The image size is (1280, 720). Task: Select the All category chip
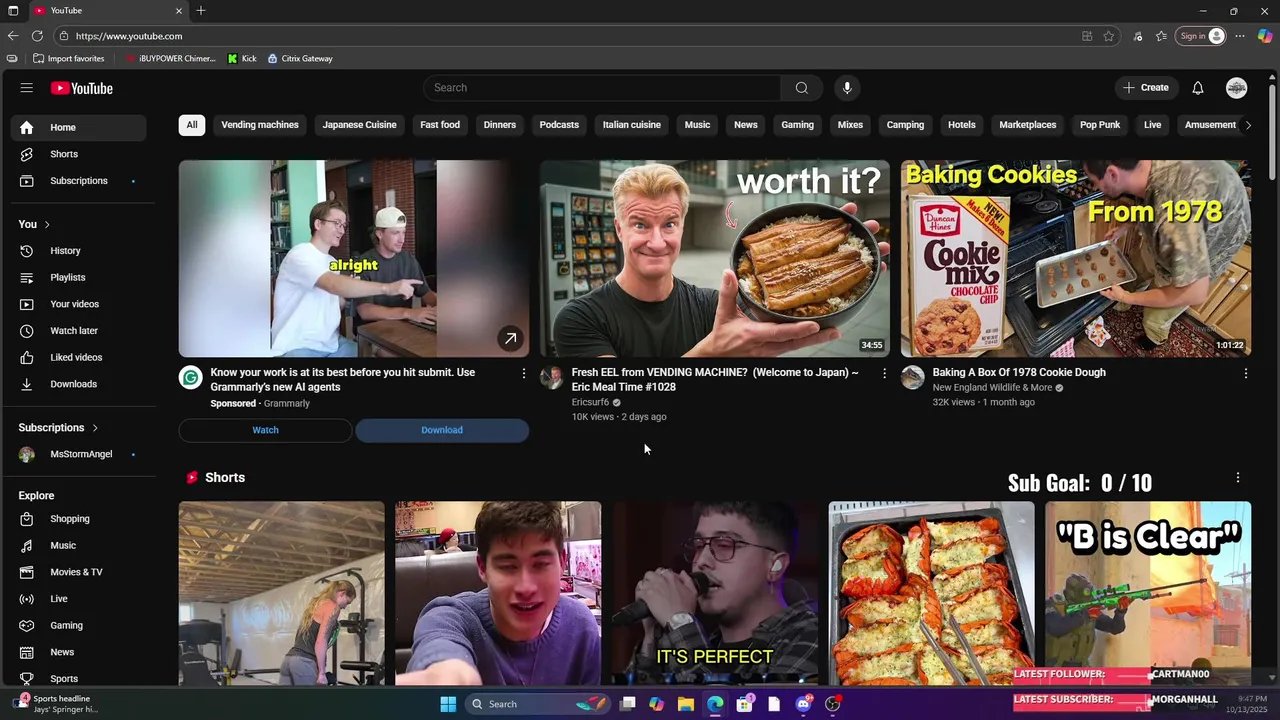[x=192, y=125]
